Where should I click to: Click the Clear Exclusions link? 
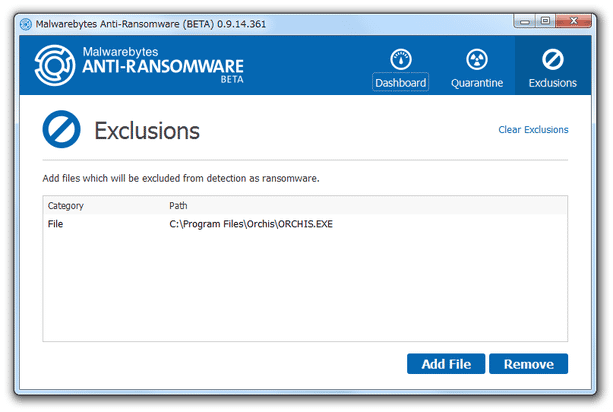click(x=533, y=129)
